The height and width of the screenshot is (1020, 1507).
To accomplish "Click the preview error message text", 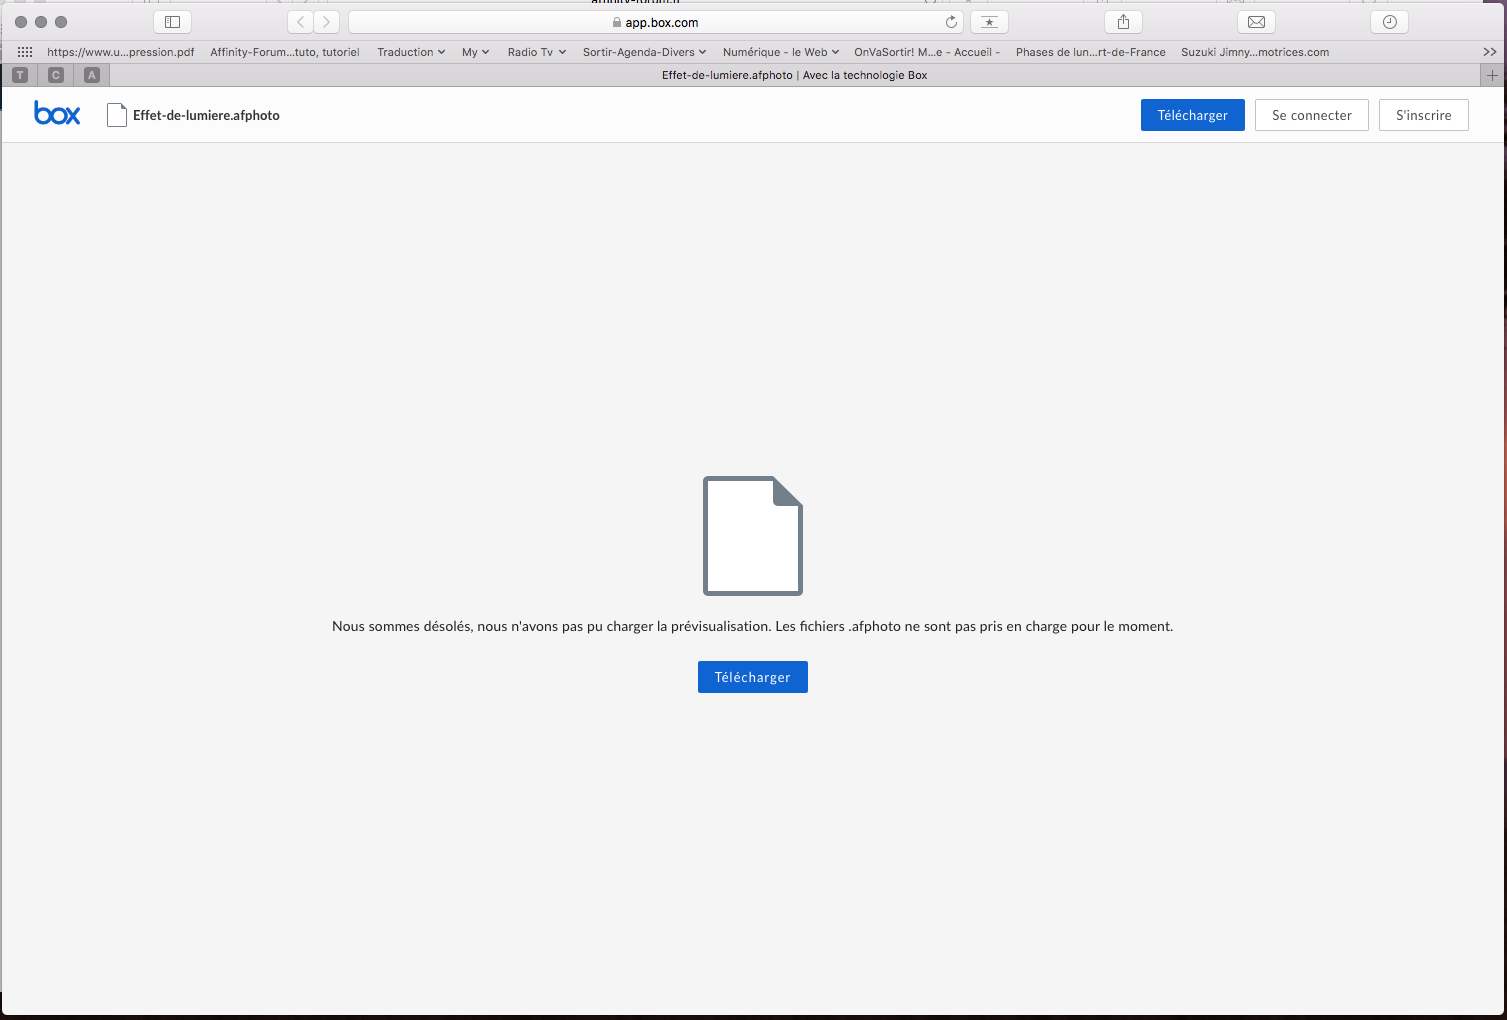I will coord(753,626).
